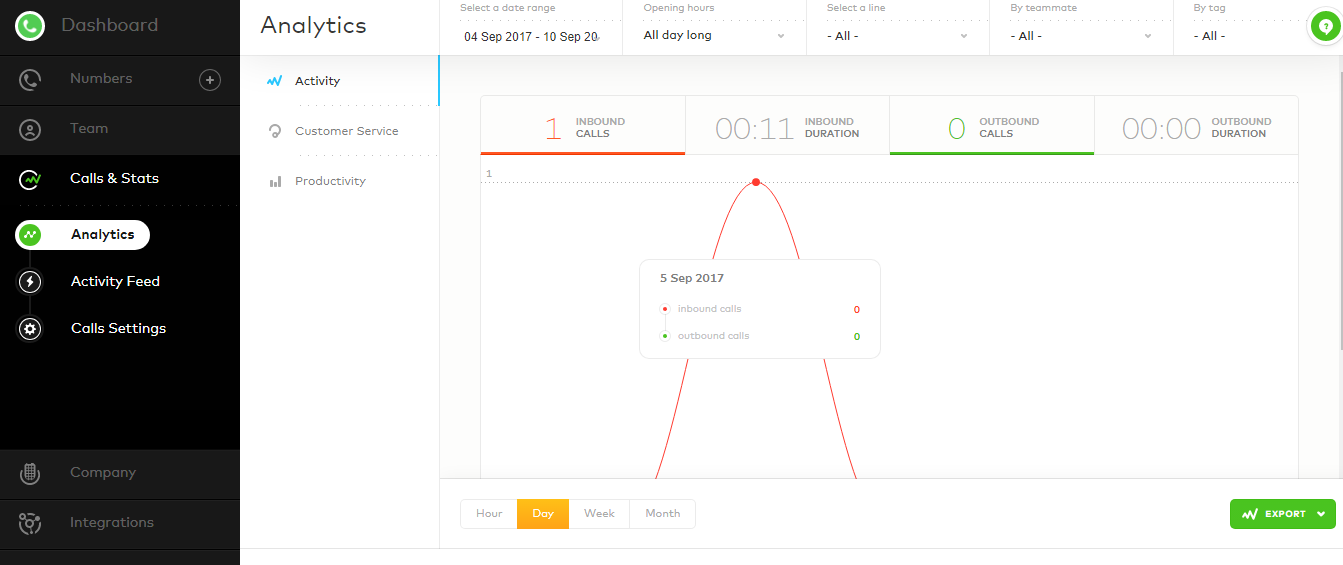The image size is (1343, 565).
Task: Open Company section
Action: (x=103, y=473)
